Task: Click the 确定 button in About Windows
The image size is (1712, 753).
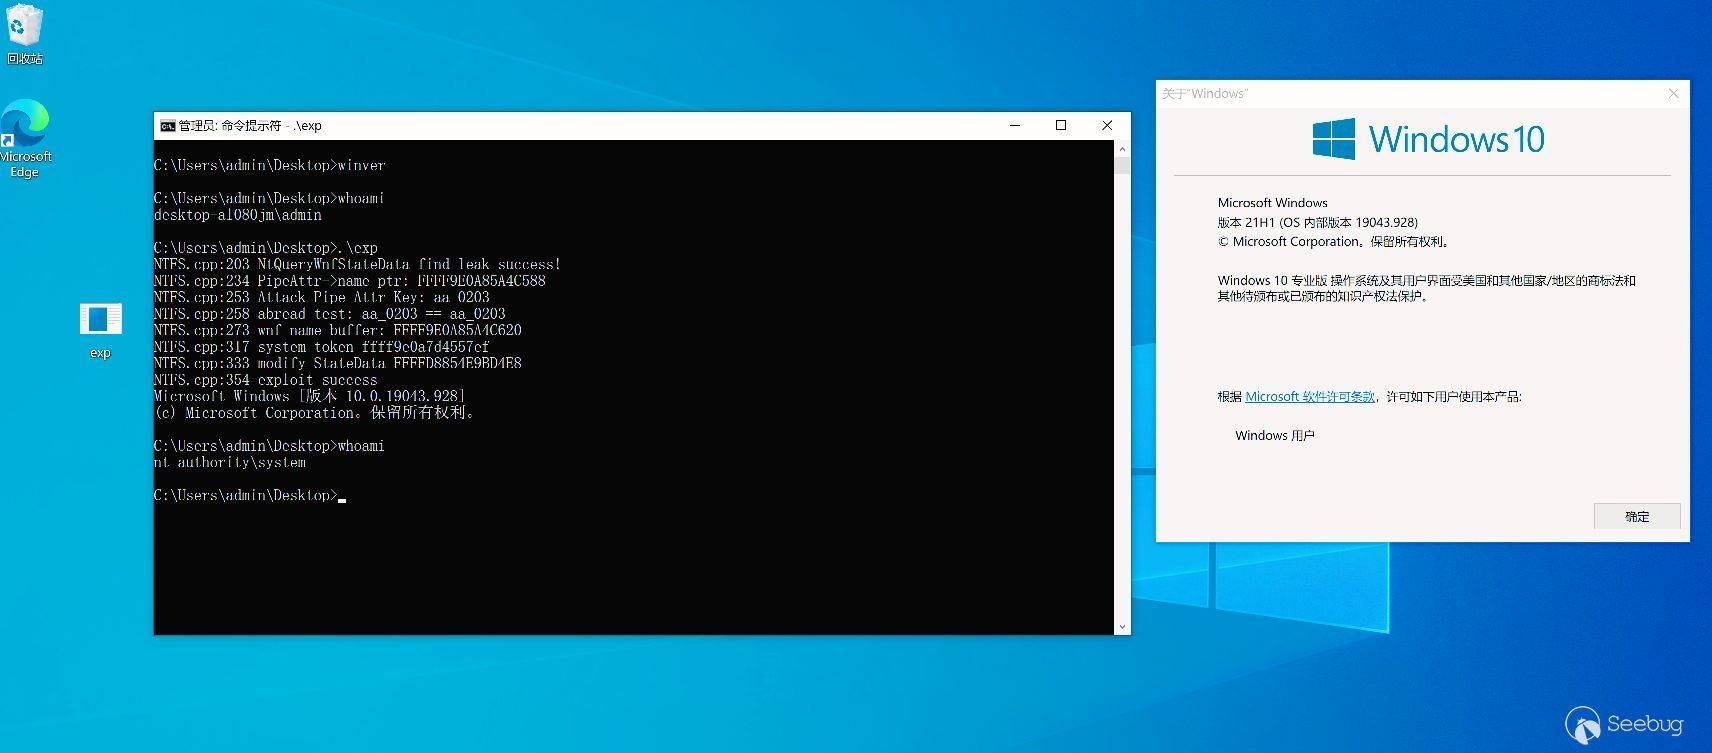Action: (x=1637, y=516)
